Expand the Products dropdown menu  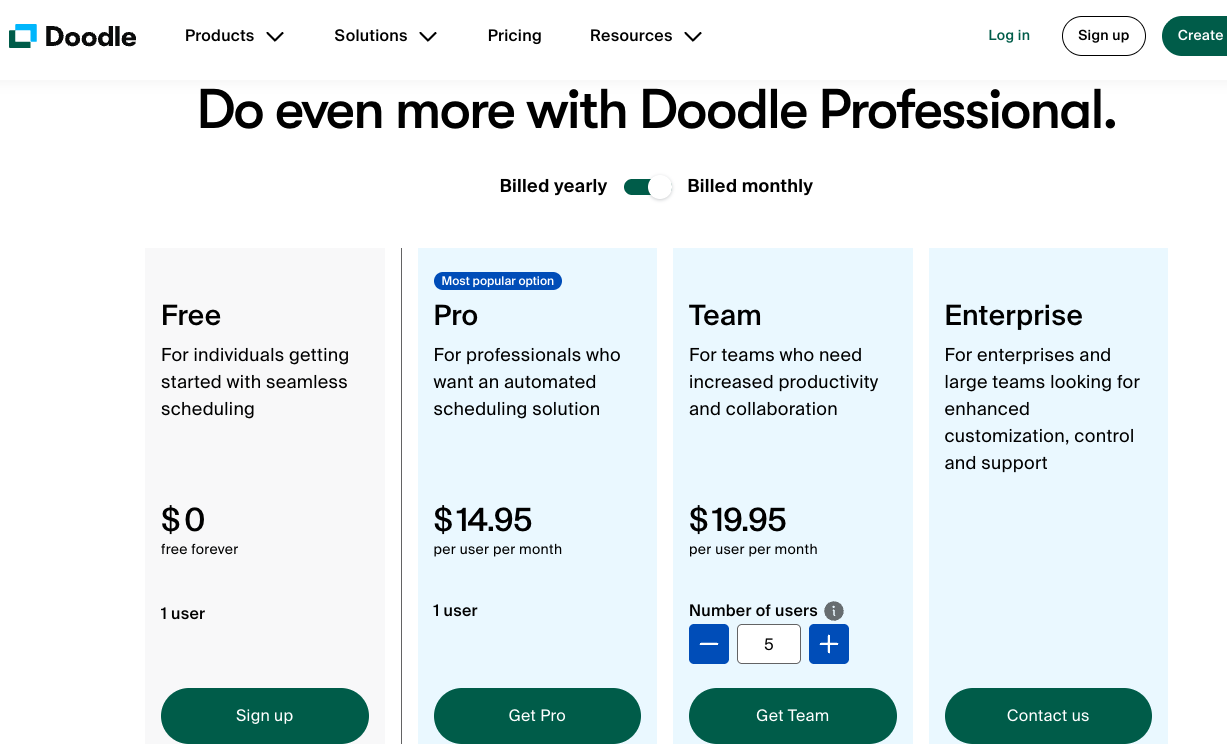pos(234,36)
